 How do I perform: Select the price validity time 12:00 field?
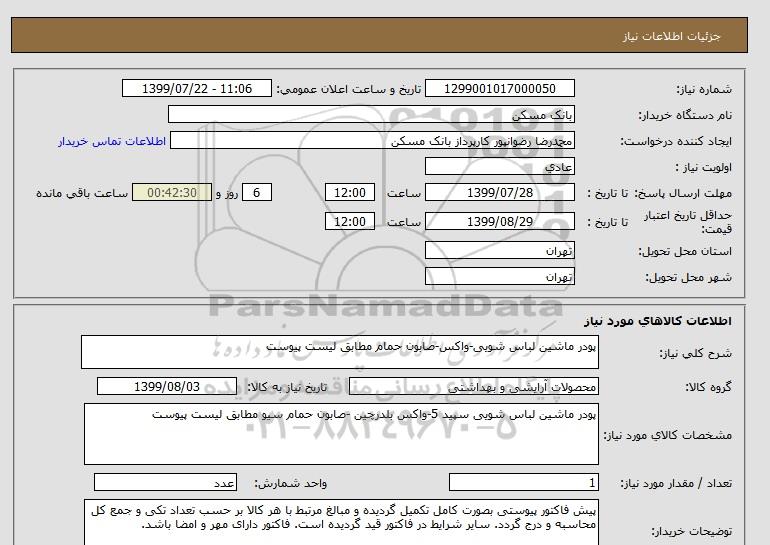[351, 221]
